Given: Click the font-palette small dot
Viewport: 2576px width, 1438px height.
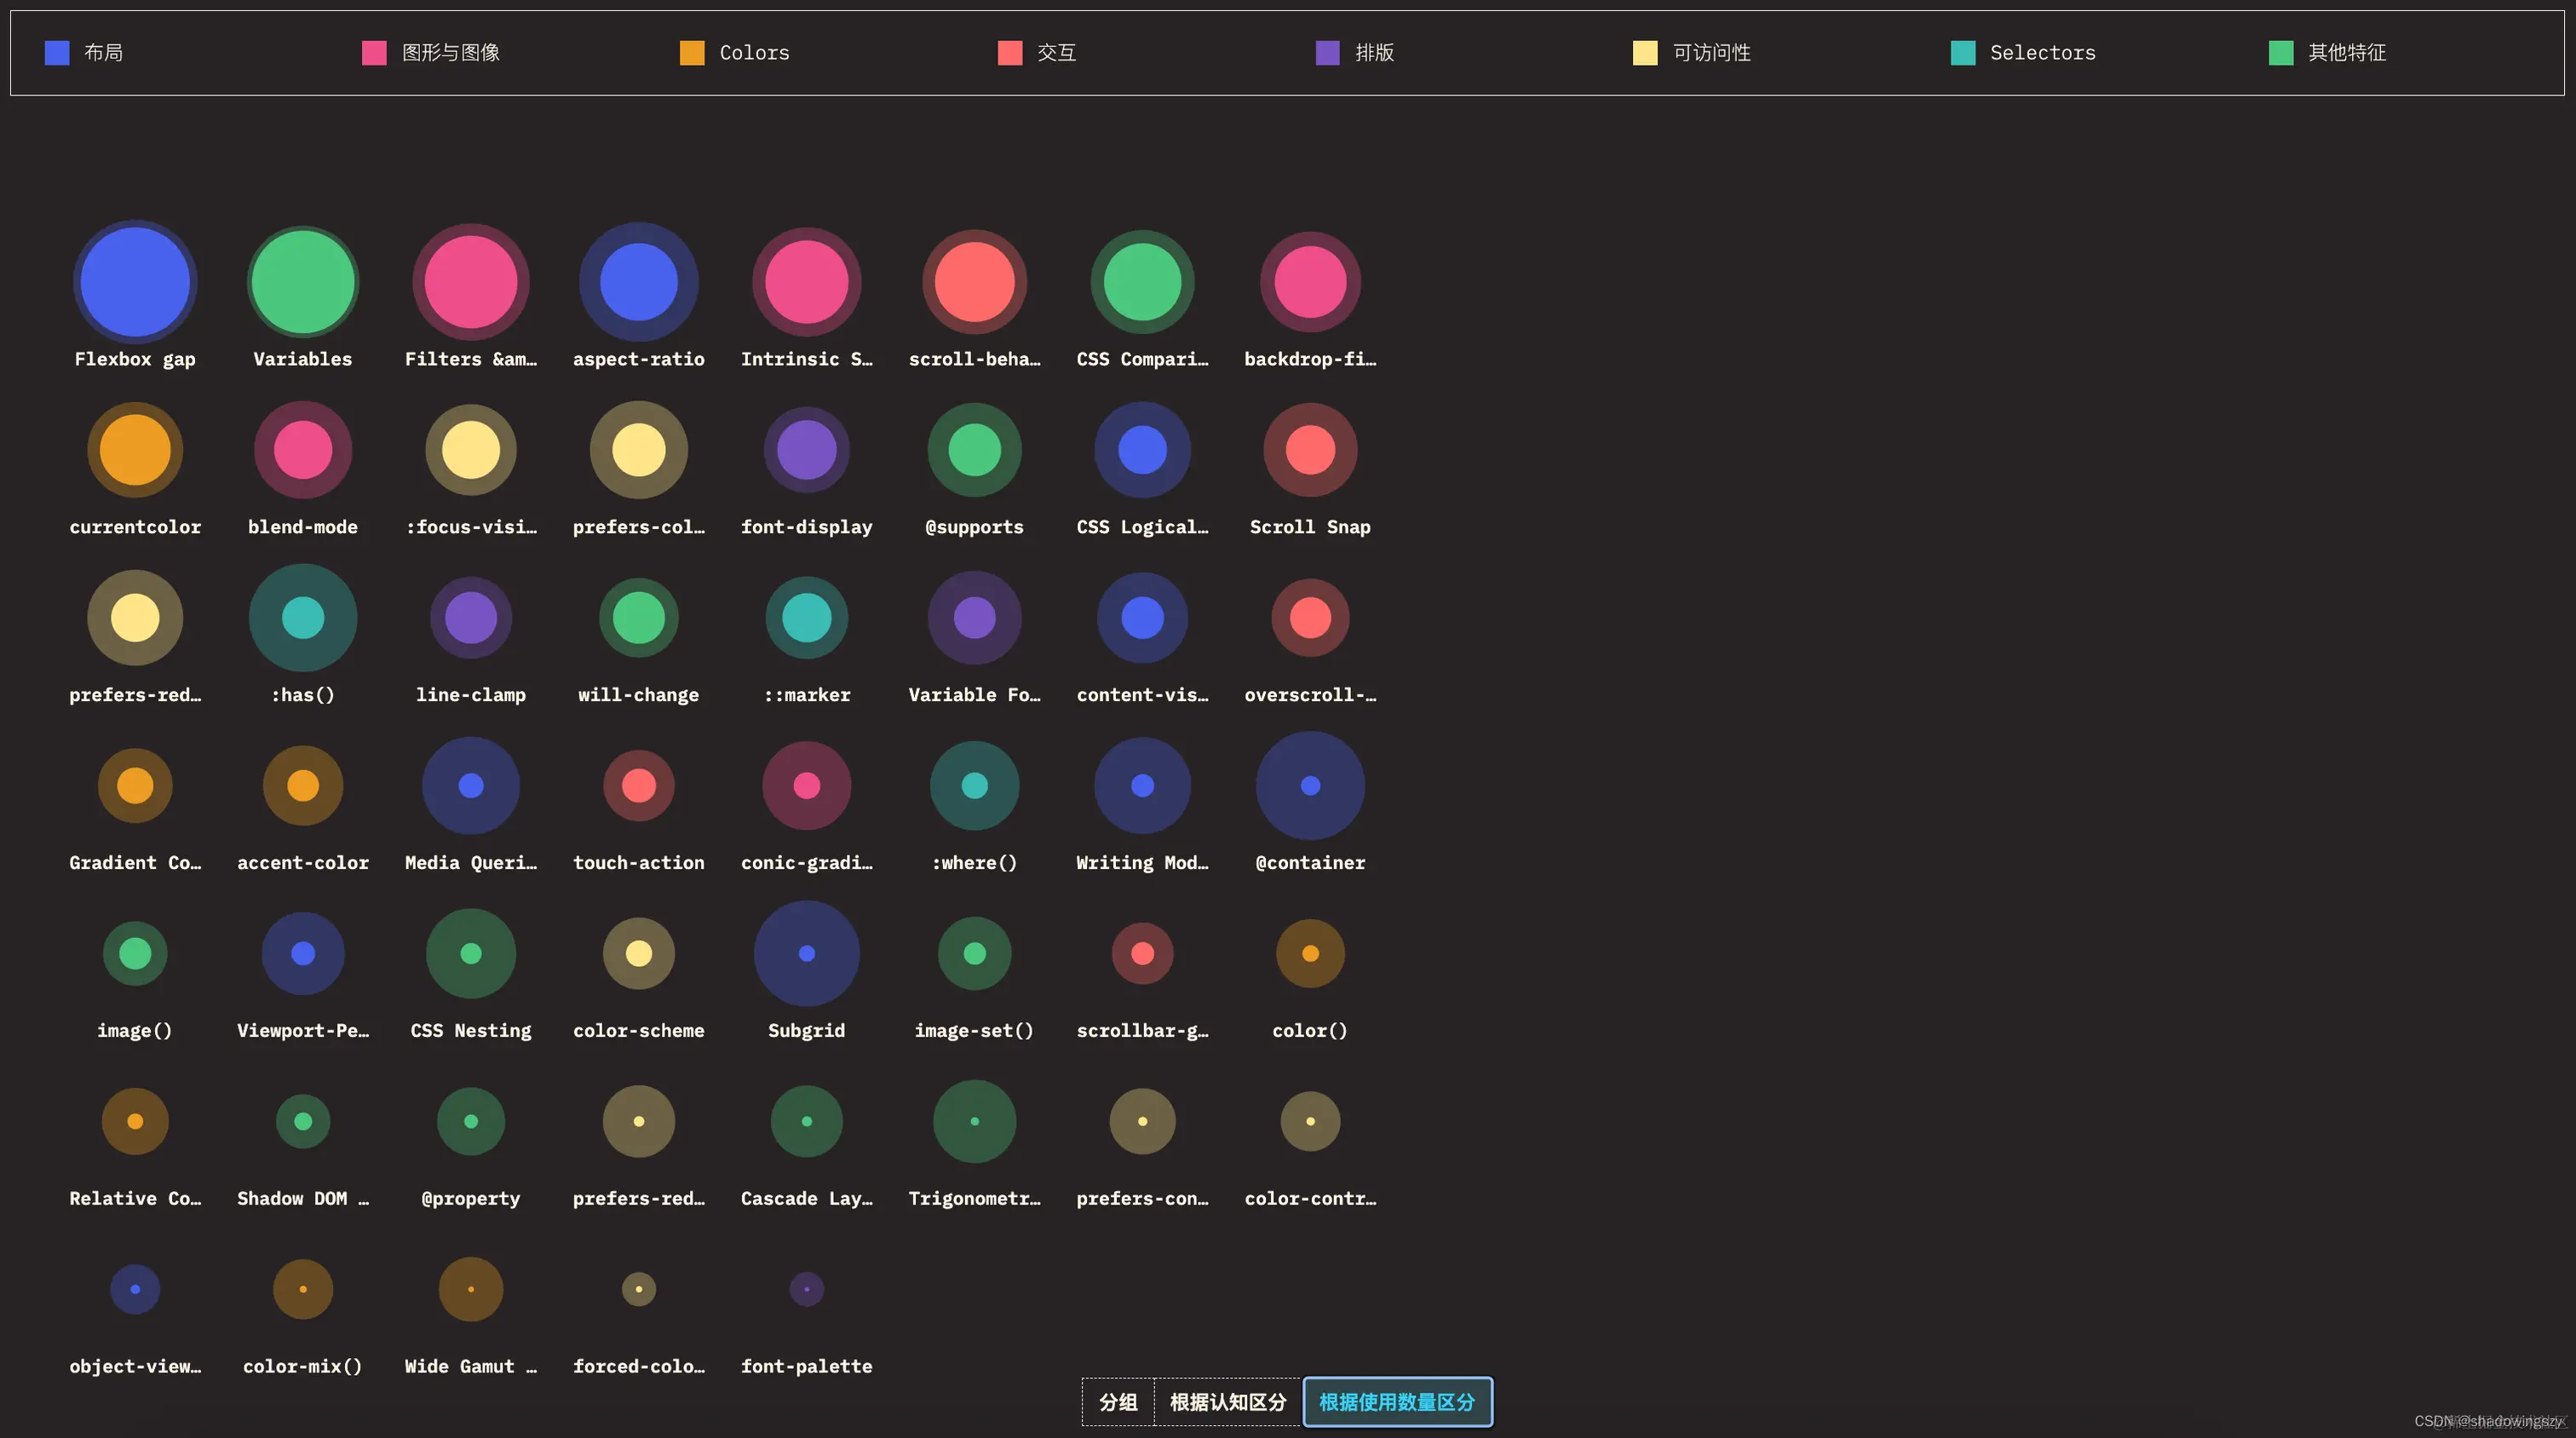Looking at the screenshot, I should (806, 1289).
